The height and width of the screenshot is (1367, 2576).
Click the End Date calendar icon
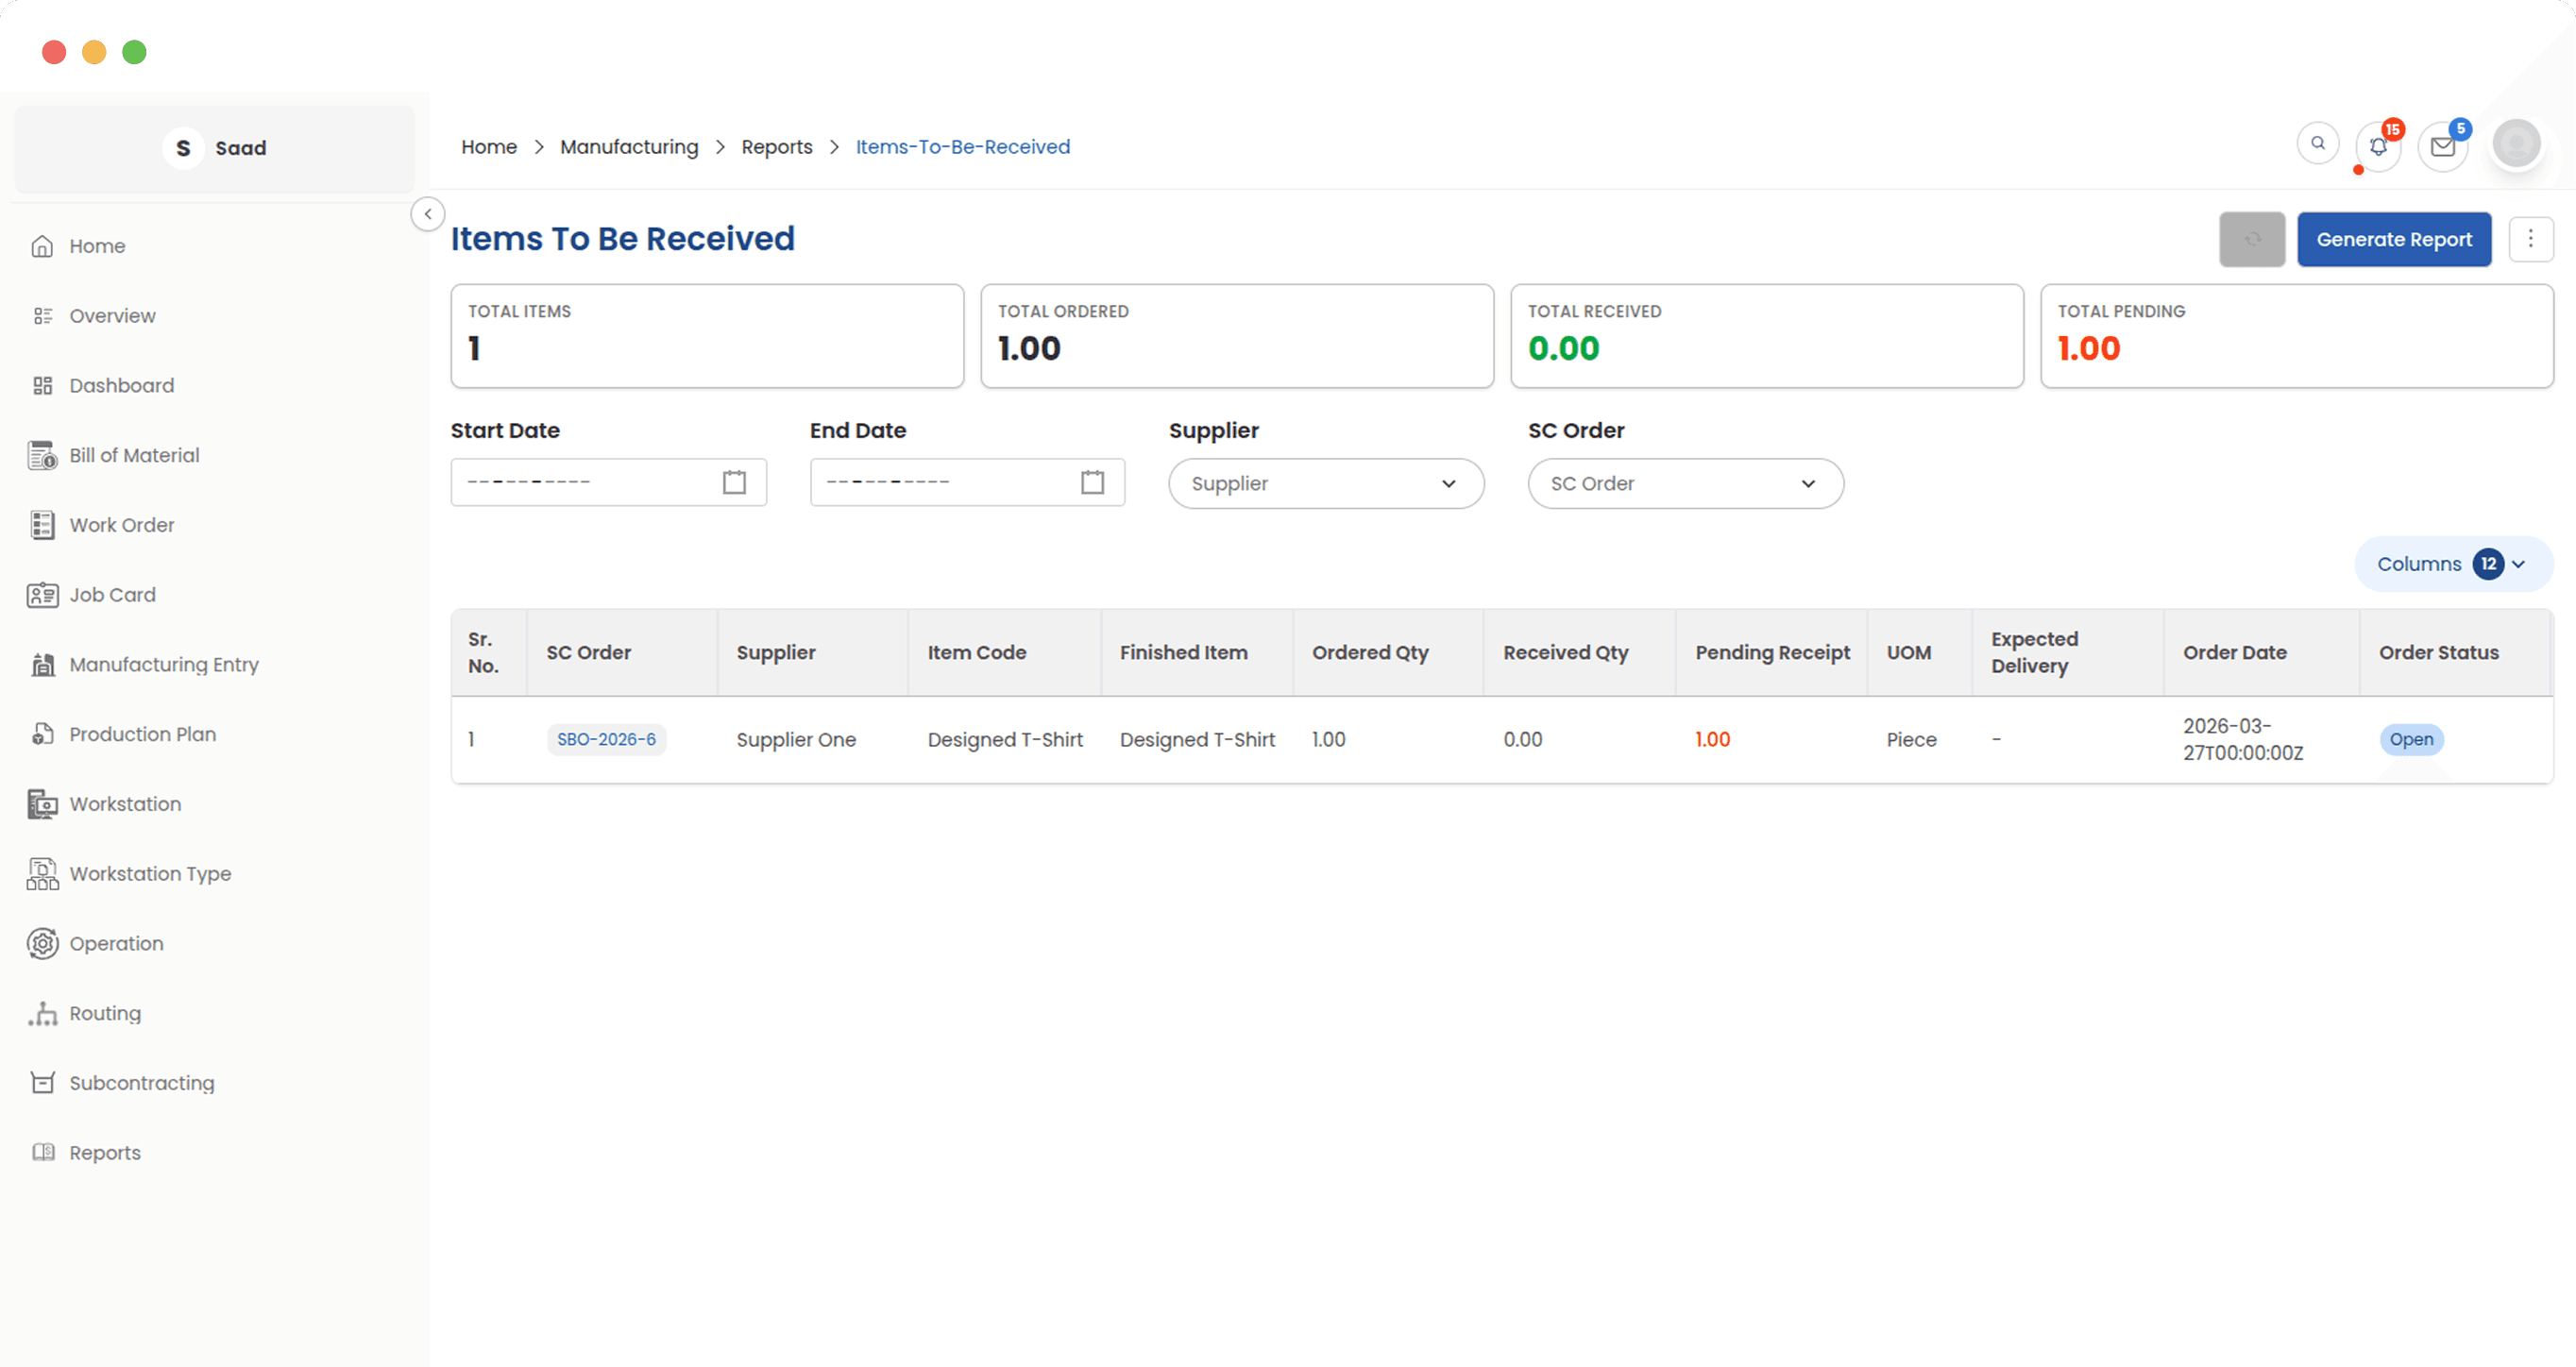pos(1092,482)
